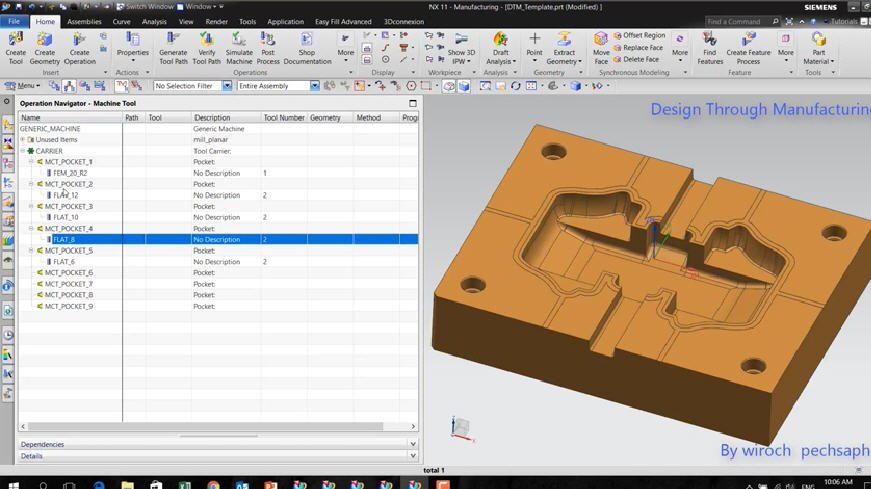Open the Windows Start button

[x=13, y=485]
